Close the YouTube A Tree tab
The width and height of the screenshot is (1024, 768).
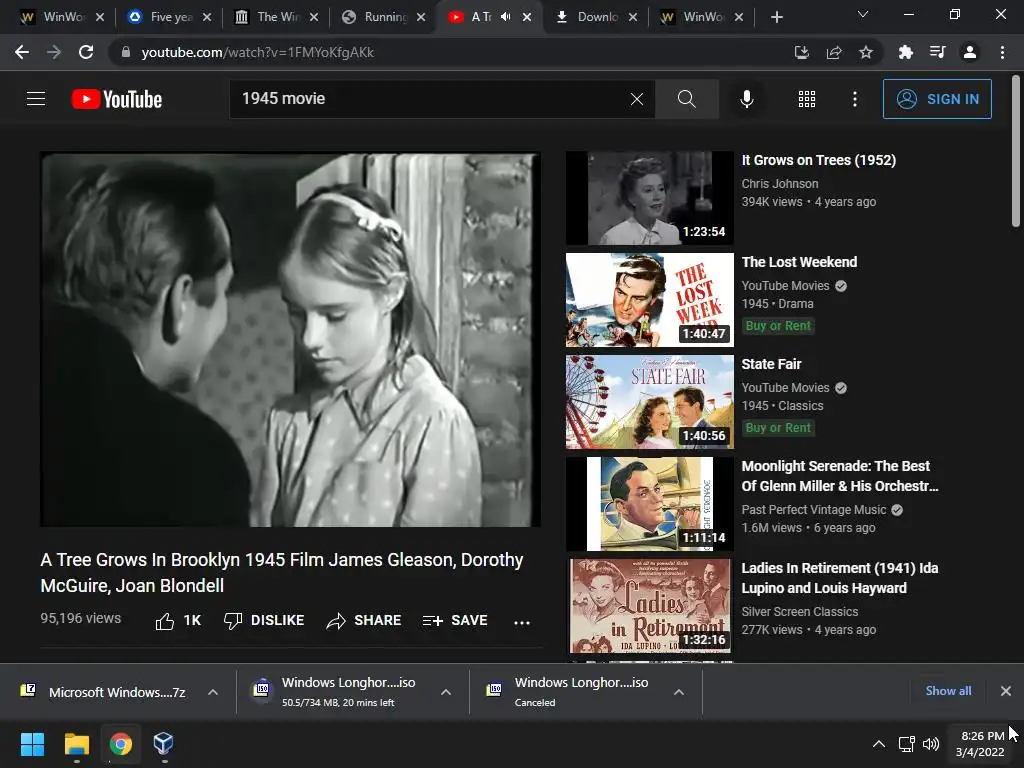coord(527,17)
